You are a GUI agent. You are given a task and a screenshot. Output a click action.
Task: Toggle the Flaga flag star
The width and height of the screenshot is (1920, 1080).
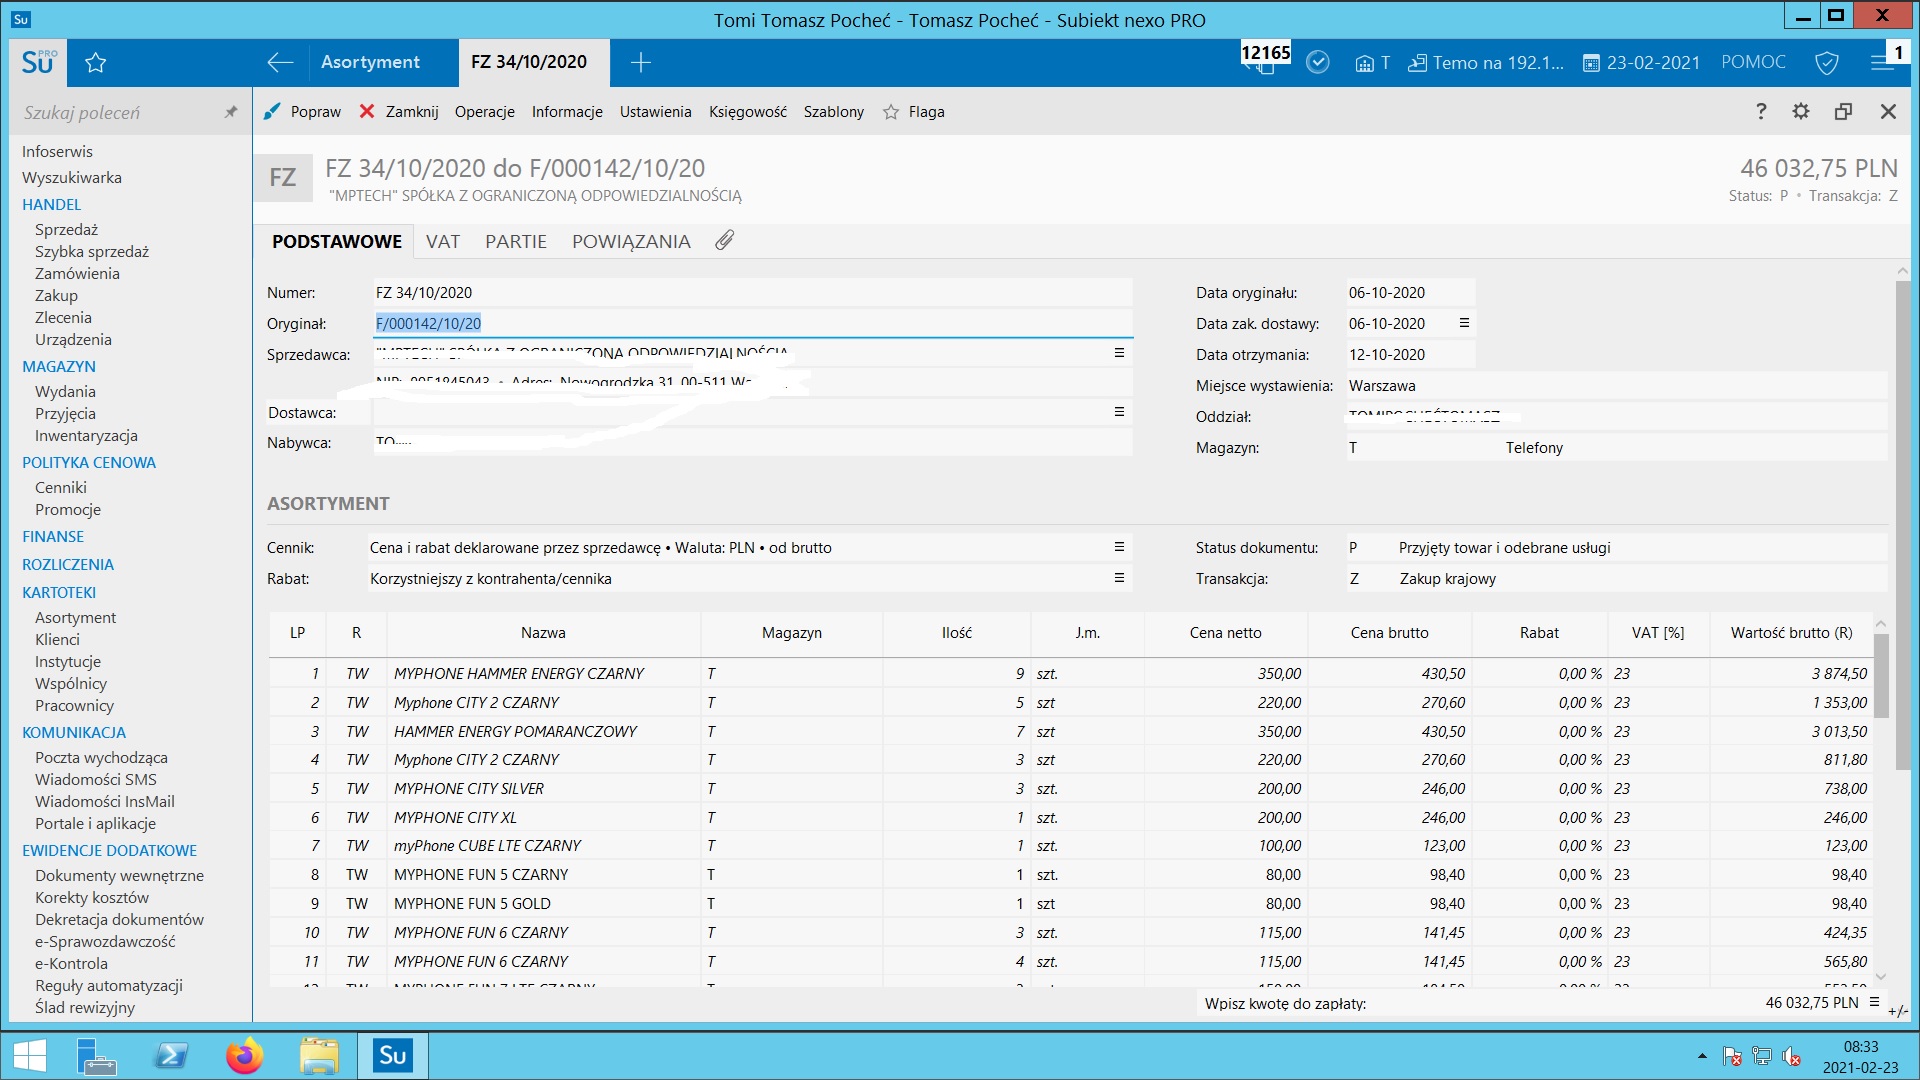914,112
